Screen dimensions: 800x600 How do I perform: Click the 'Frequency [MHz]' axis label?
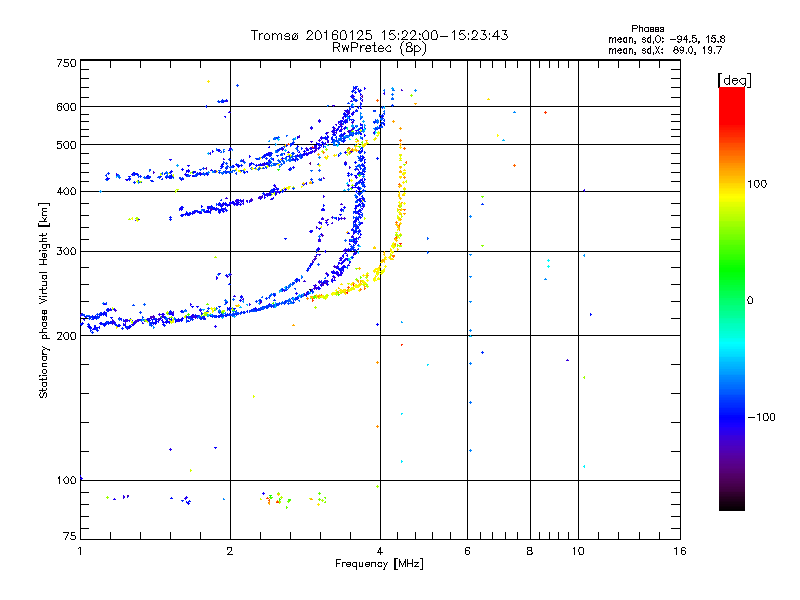click(x=379, y=564)
